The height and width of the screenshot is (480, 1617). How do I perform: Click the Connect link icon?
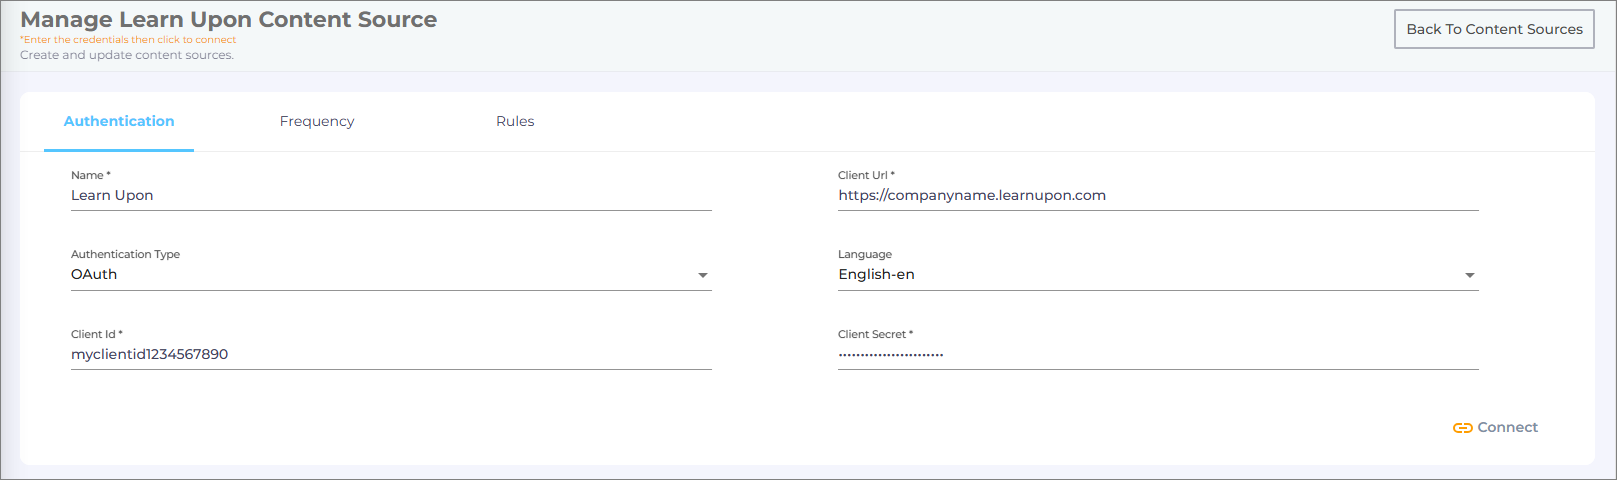1462,428
